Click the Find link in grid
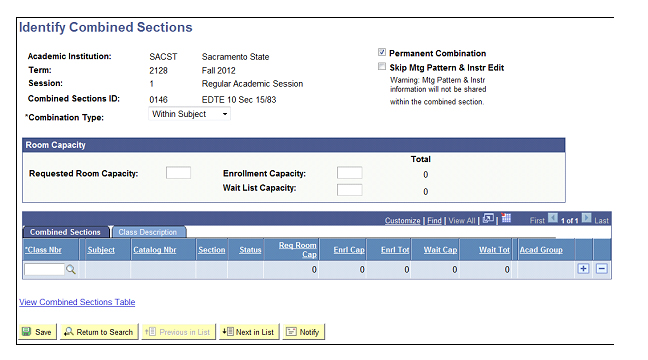Image resolution: width=648 pixels, height=360 pixels. pos(434,221)
